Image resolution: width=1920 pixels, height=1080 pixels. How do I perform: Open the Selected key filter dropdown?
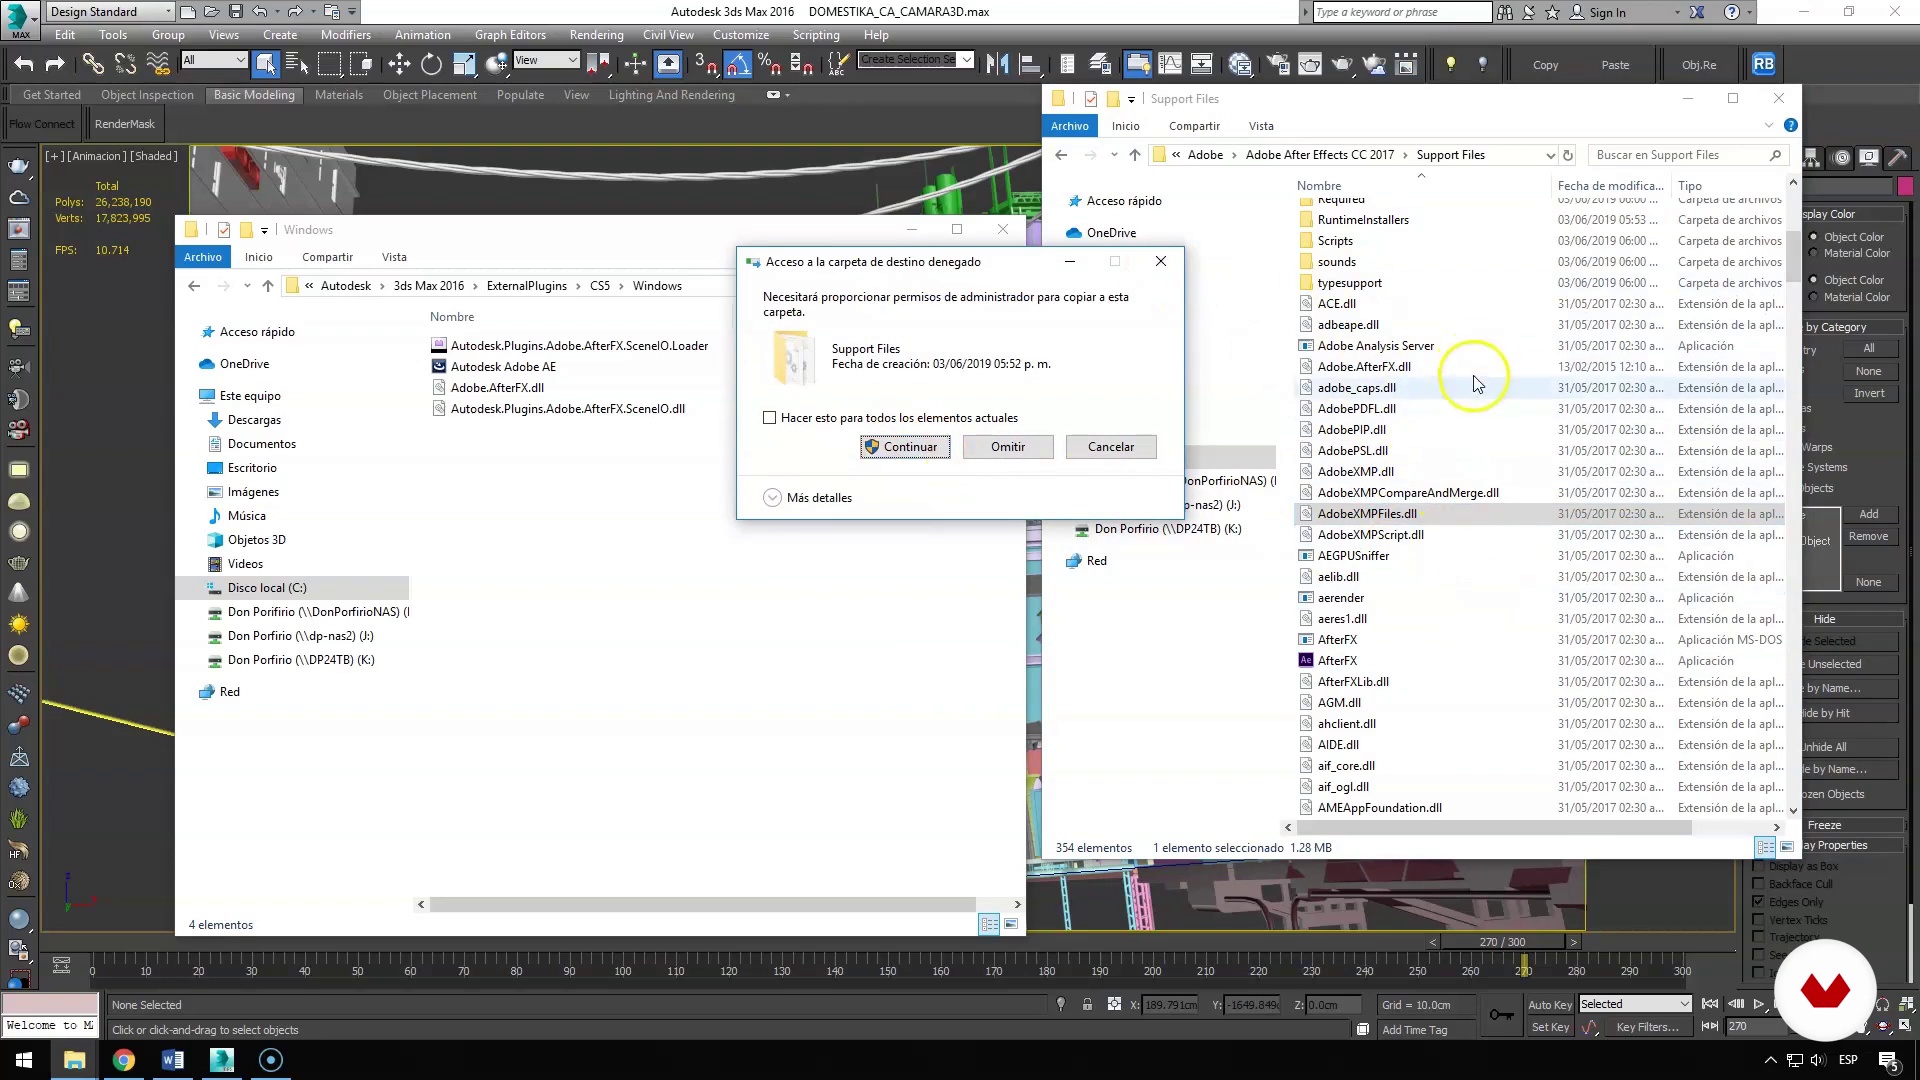point(1634,1004)
